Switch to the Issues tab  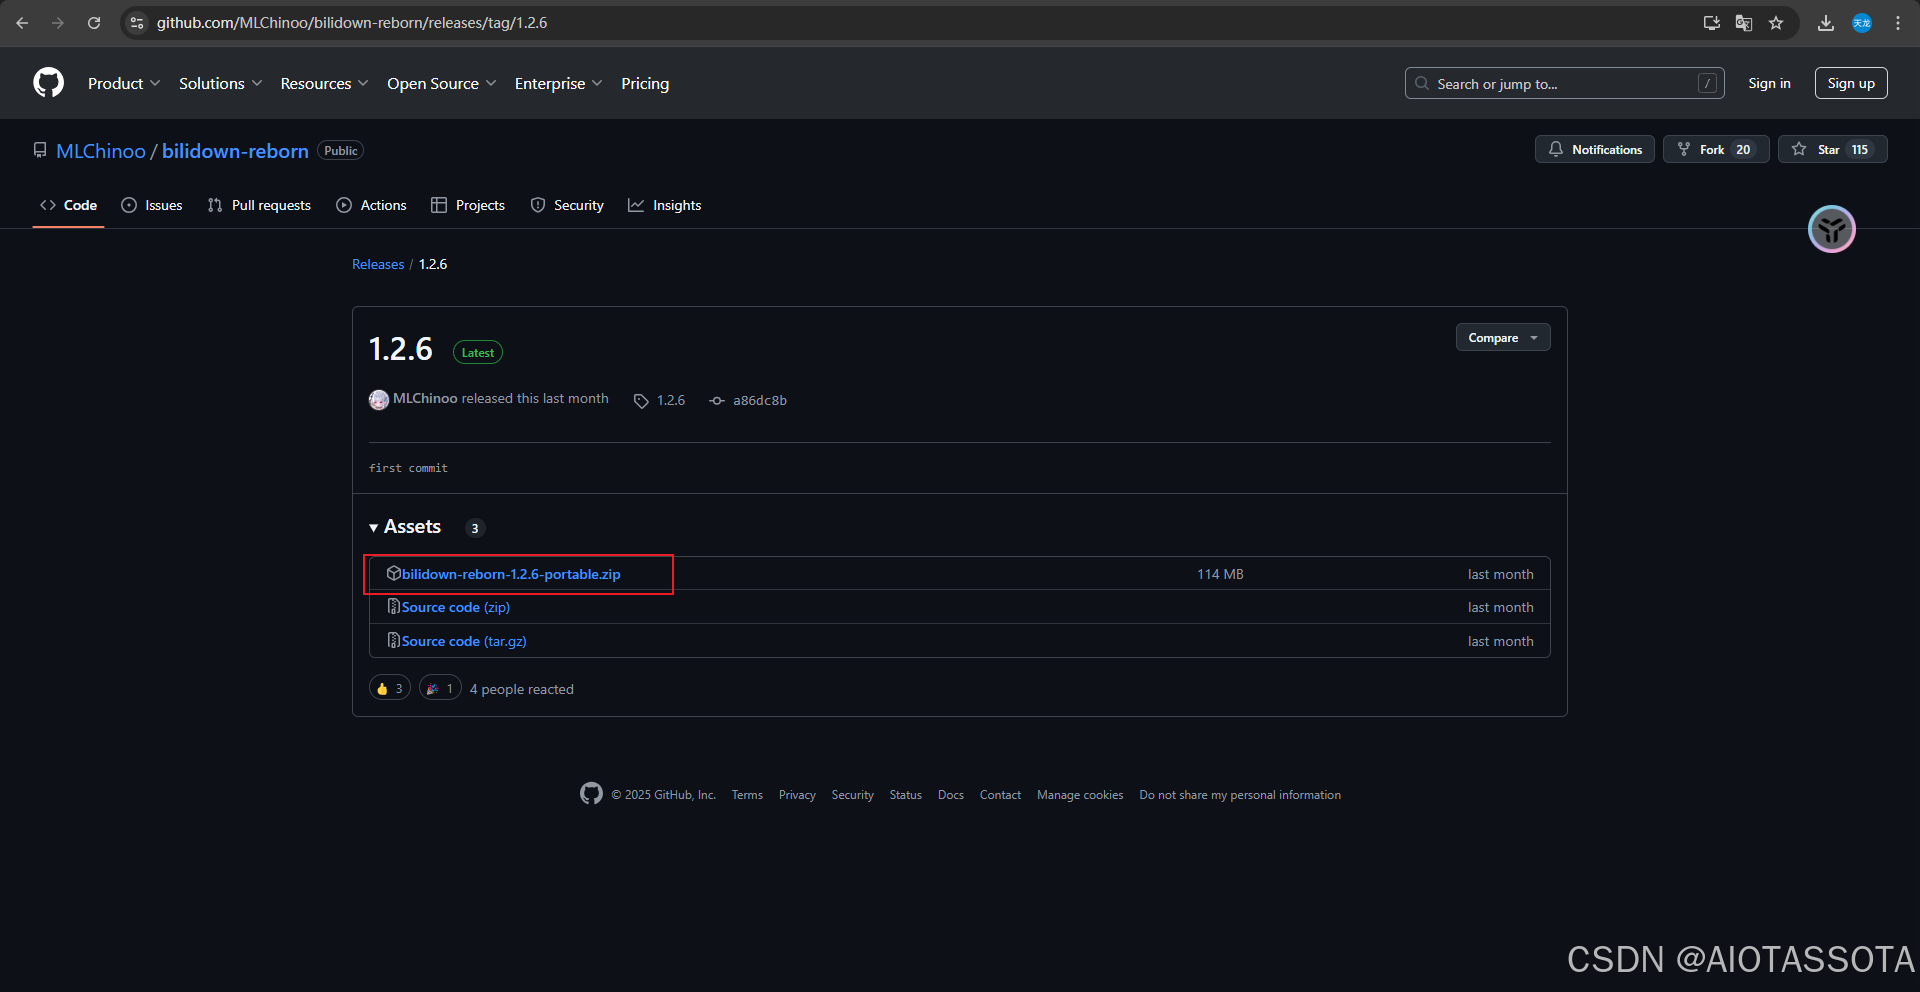pyautogui.click(x=152, y=205)
